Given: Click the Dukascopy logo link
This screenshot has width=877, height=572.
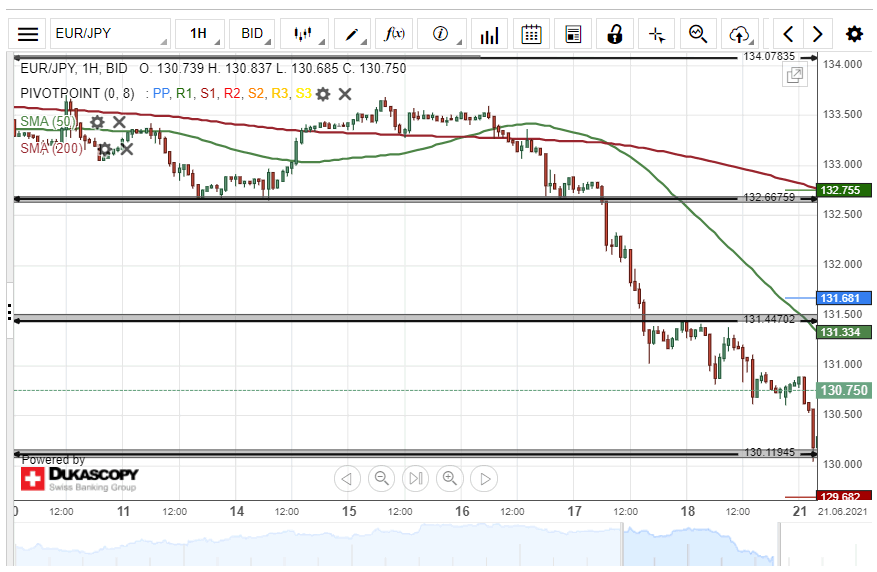Looking at the screenshot, I should 79,479.
